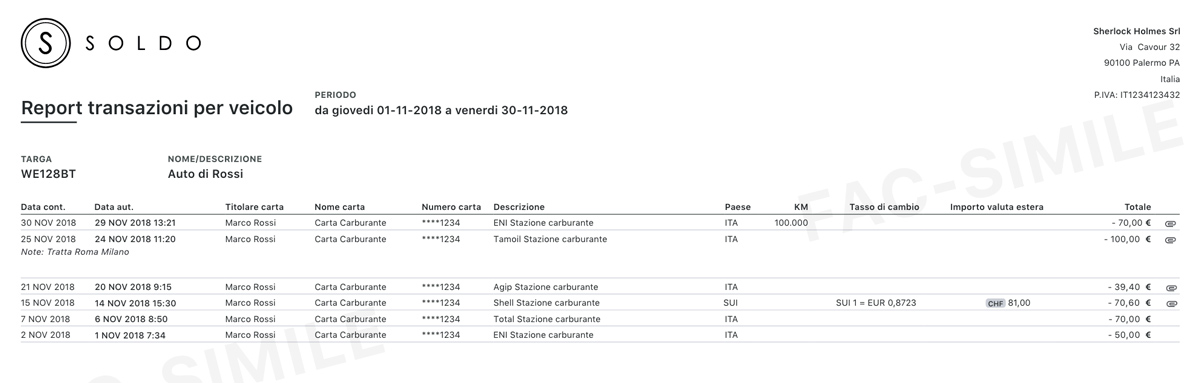Select the Totale column header

(1137, 207)
